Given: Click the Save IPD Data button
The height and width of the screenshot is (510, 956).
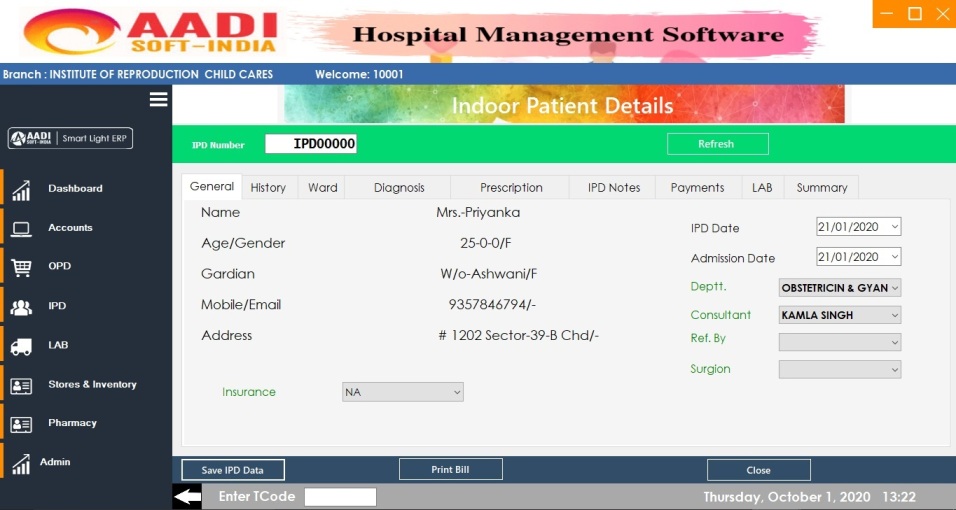Looking at the screenshot, I should point(233,470).
